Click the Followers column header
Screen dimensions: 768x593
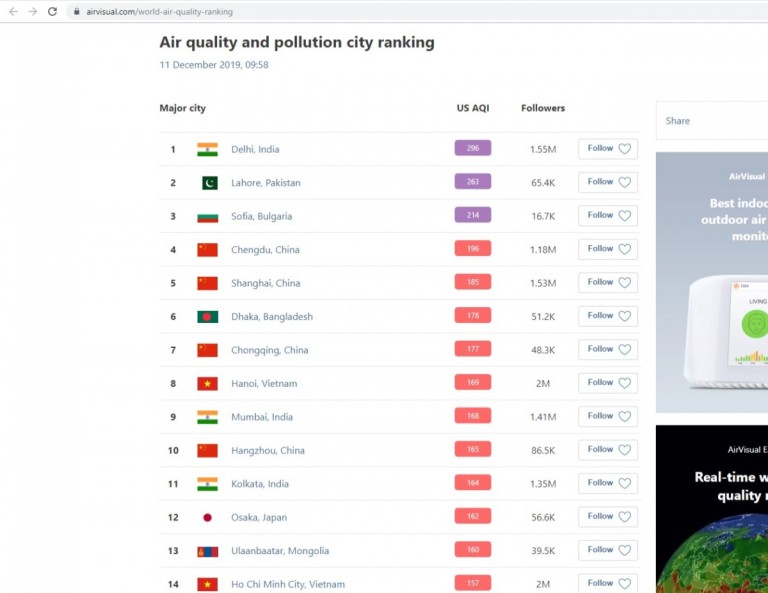[543, 108]
